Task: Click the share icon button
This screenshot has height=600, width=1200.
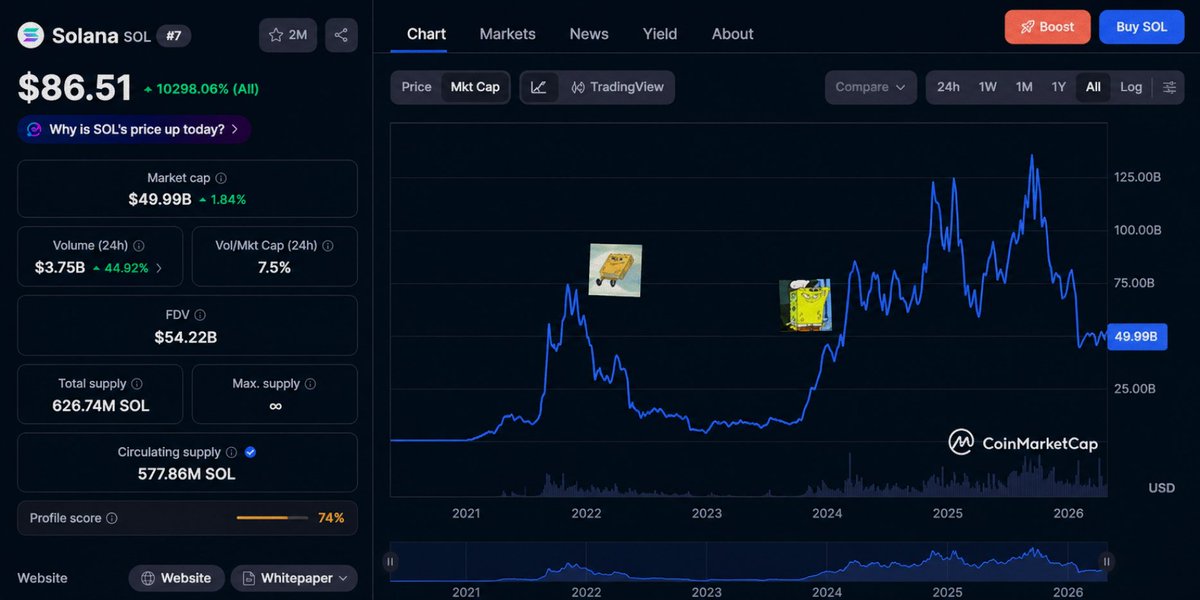Action: 341,35
